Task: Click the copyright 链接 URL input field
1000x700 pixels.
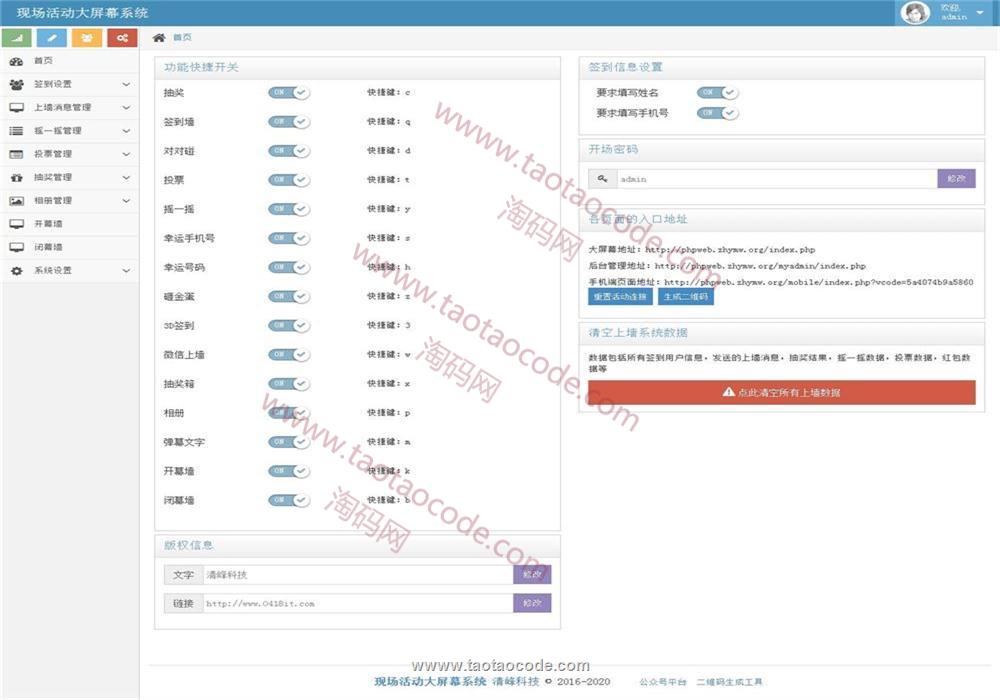Action: pyautogui.click(x=357, y=604)
